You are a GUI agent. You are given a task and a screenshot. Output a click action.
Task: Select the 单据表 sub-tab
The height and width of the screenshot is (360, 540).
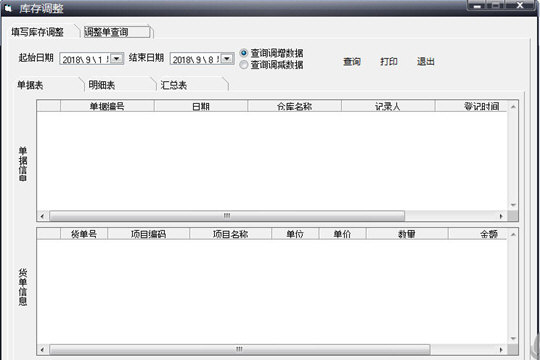point(30,85)
